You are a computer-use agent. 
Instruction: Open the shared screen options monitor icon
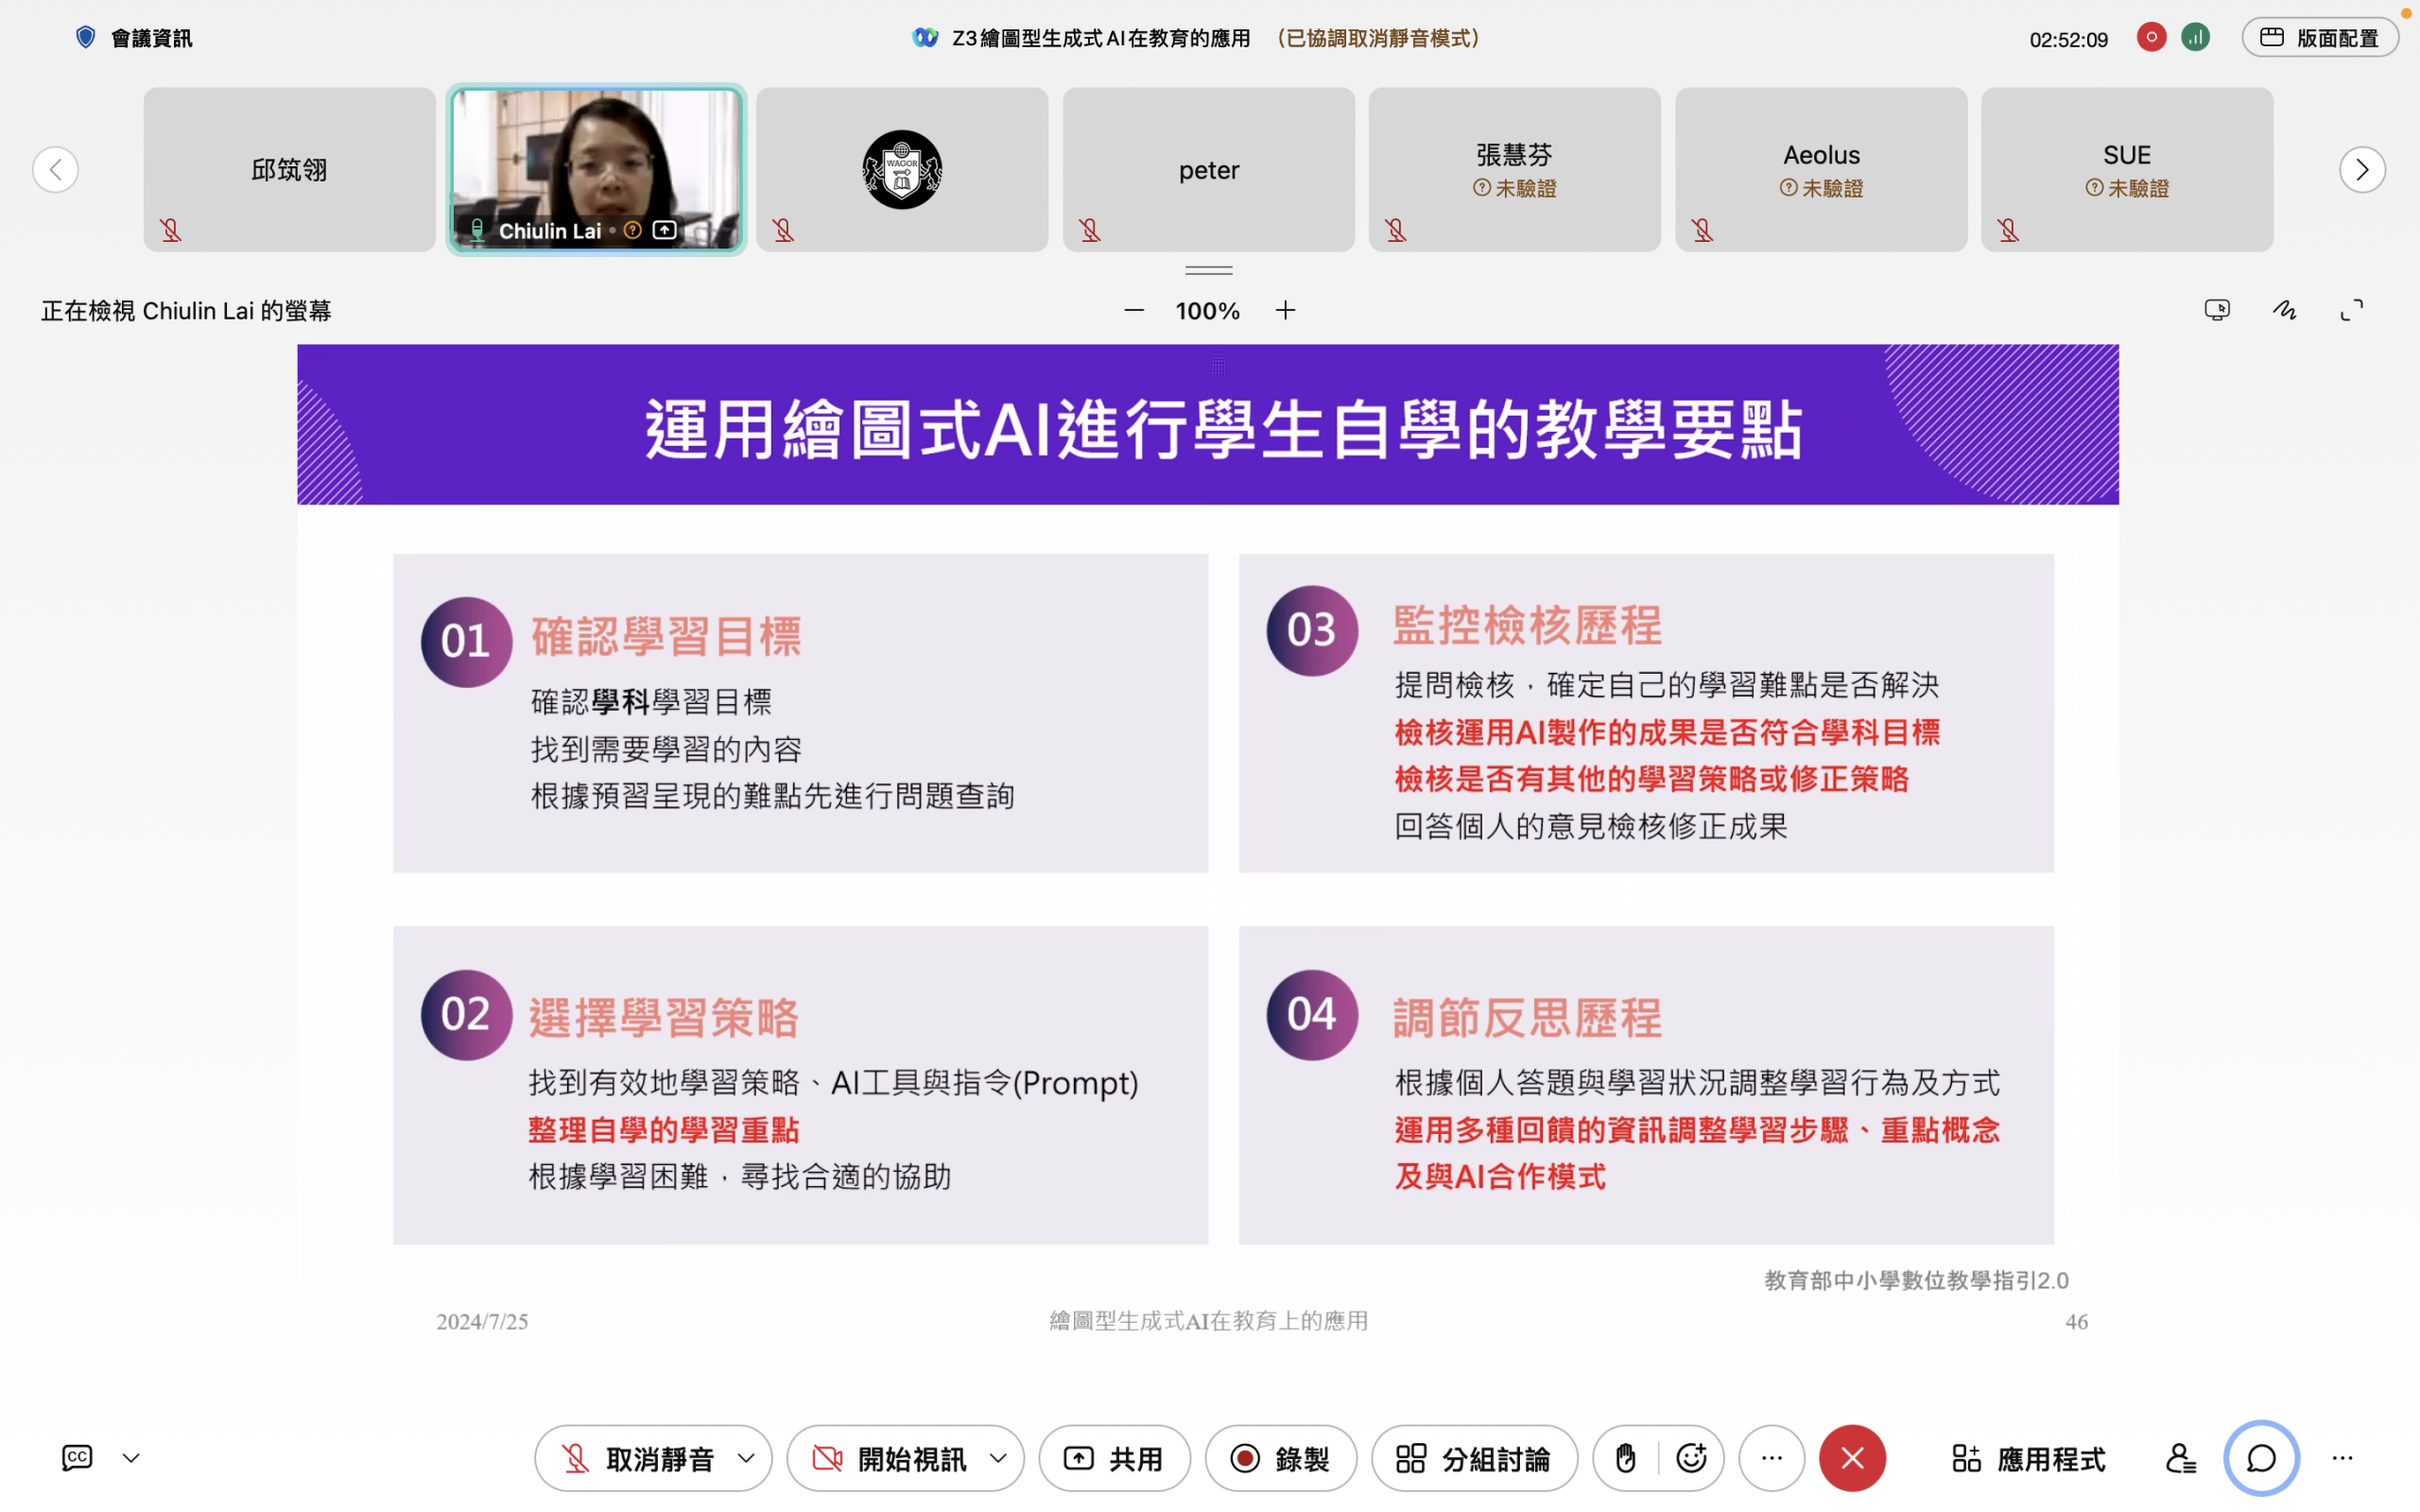pyautogui.click(x=2217, y=310)
